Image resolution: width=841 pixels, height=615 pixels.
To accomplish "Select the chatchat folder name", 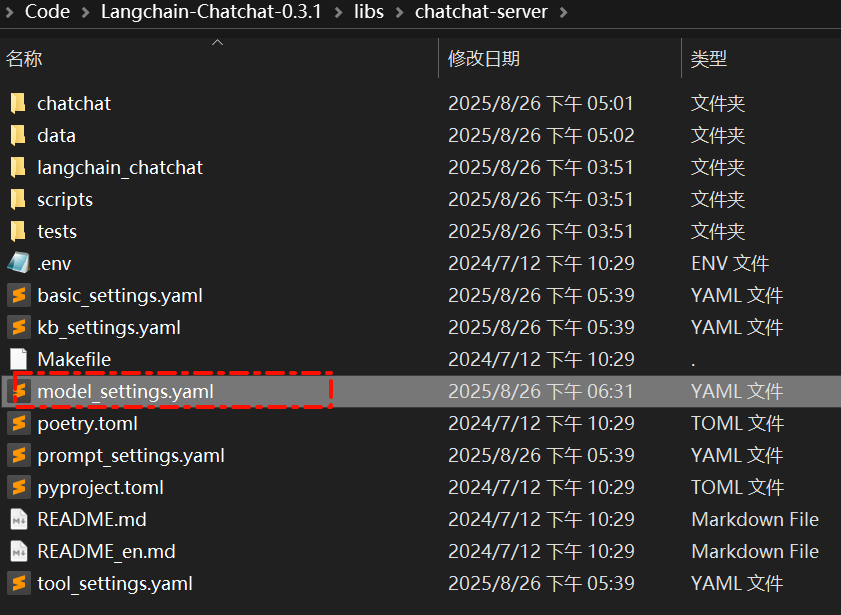I will click(x=74, y=103).
